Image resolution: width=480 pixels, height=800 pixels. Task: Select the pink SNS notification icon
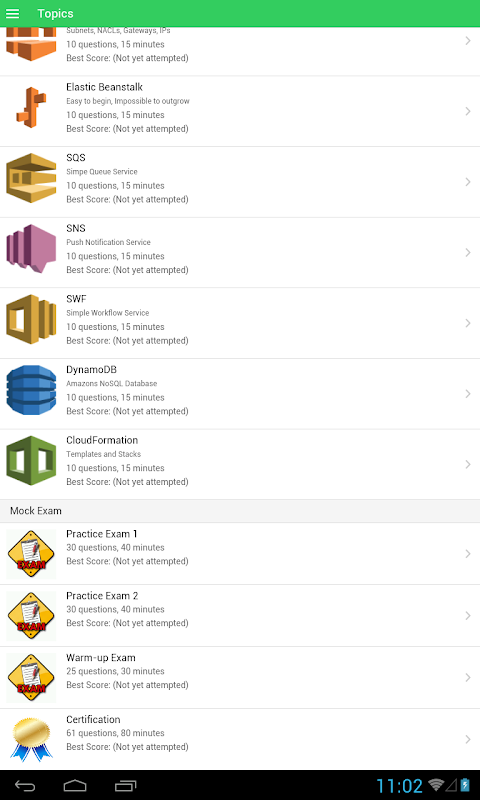(x=31, y=248)
